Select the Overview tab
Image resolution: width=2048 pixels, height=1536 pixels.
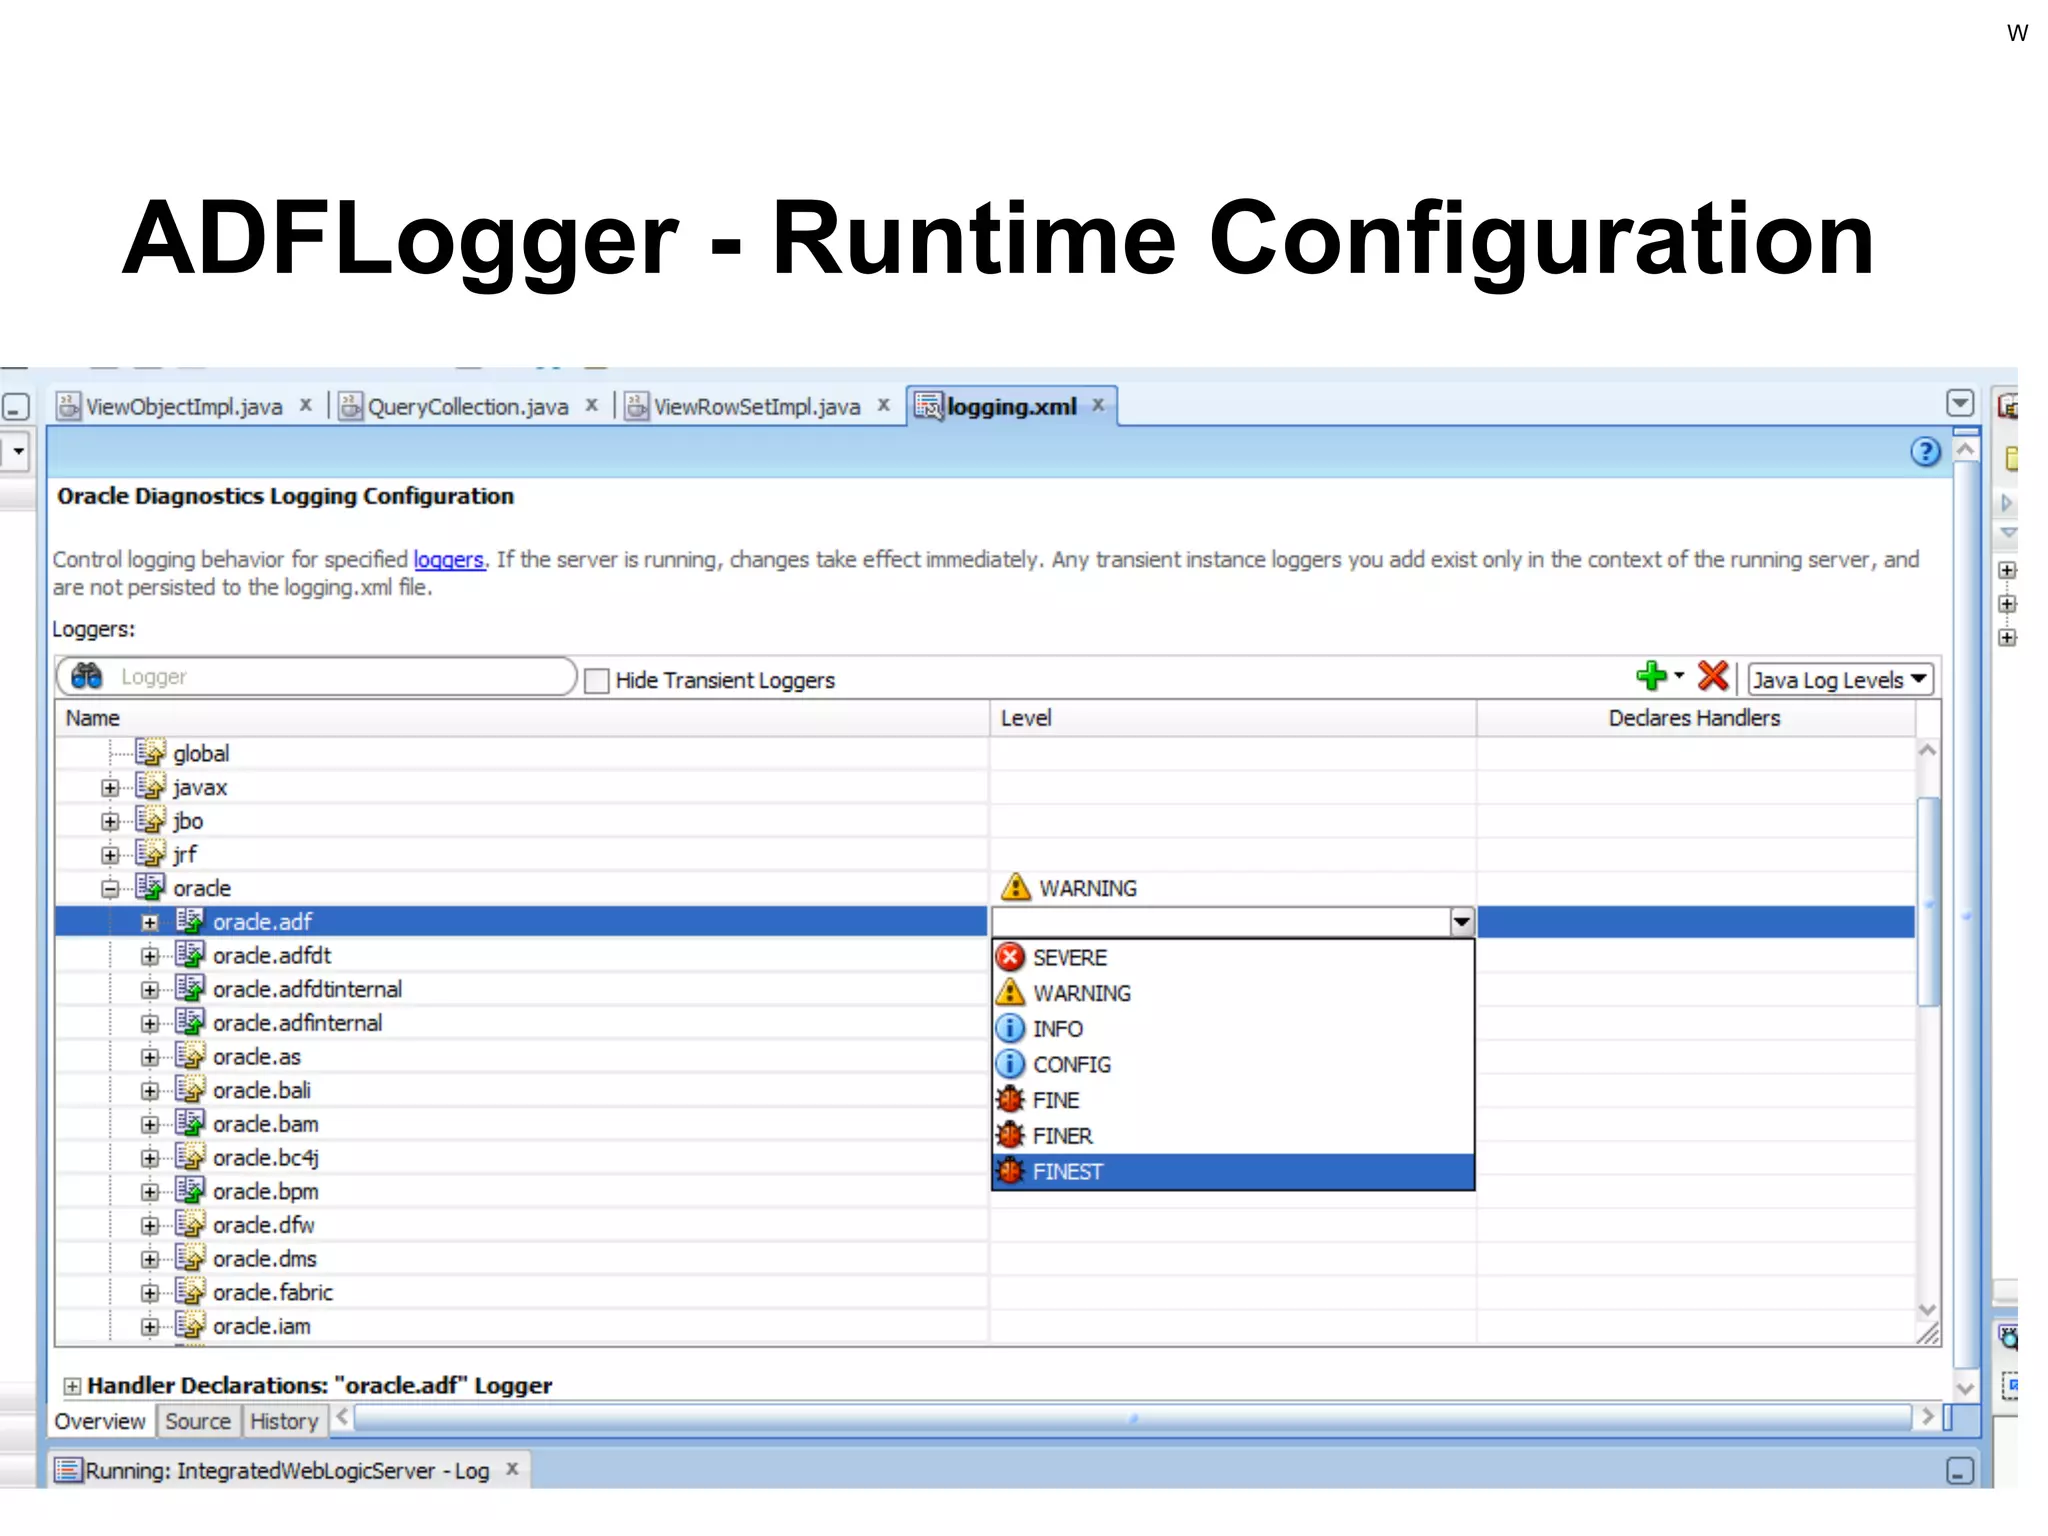(x=100, y=1421)
